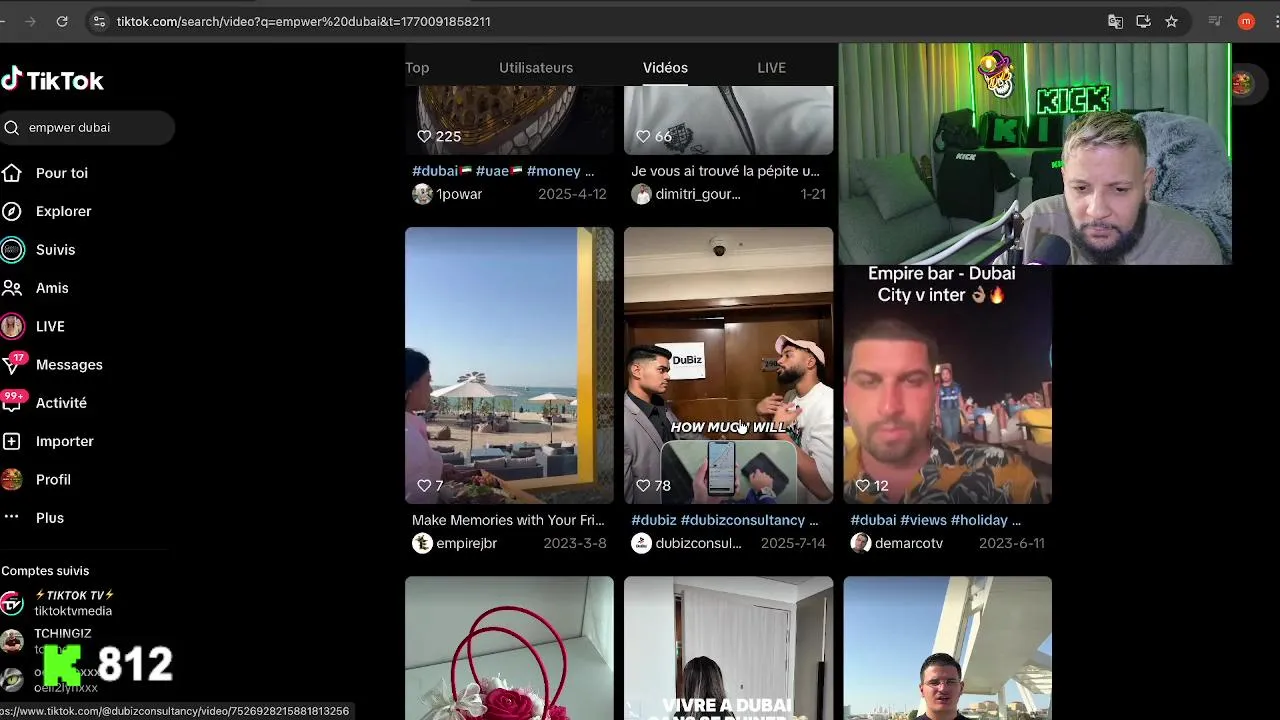Click the dubizconsul avatar icon
Screen dimensions: 1280x720
[641, 543]
